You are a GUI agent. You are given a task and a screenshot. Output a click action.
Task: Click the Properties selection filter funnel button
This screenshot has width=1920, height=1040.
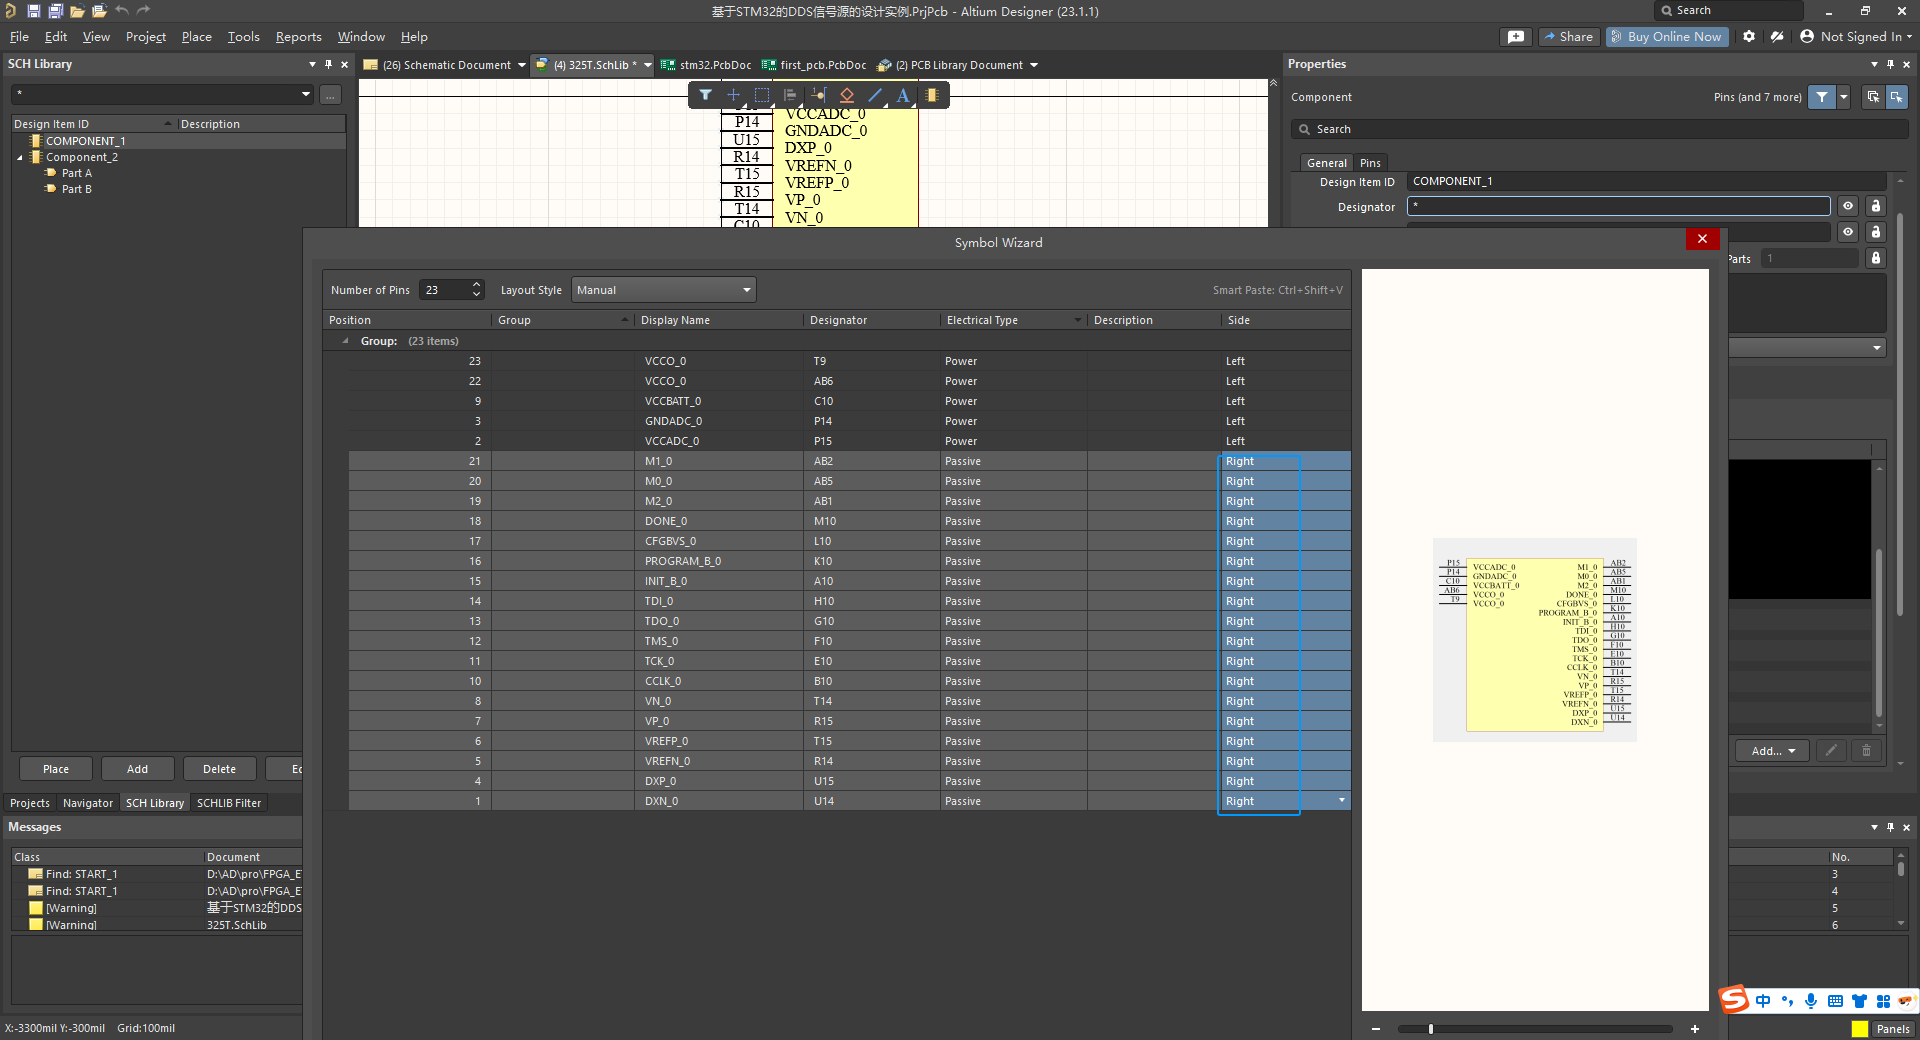[1822, 97]
